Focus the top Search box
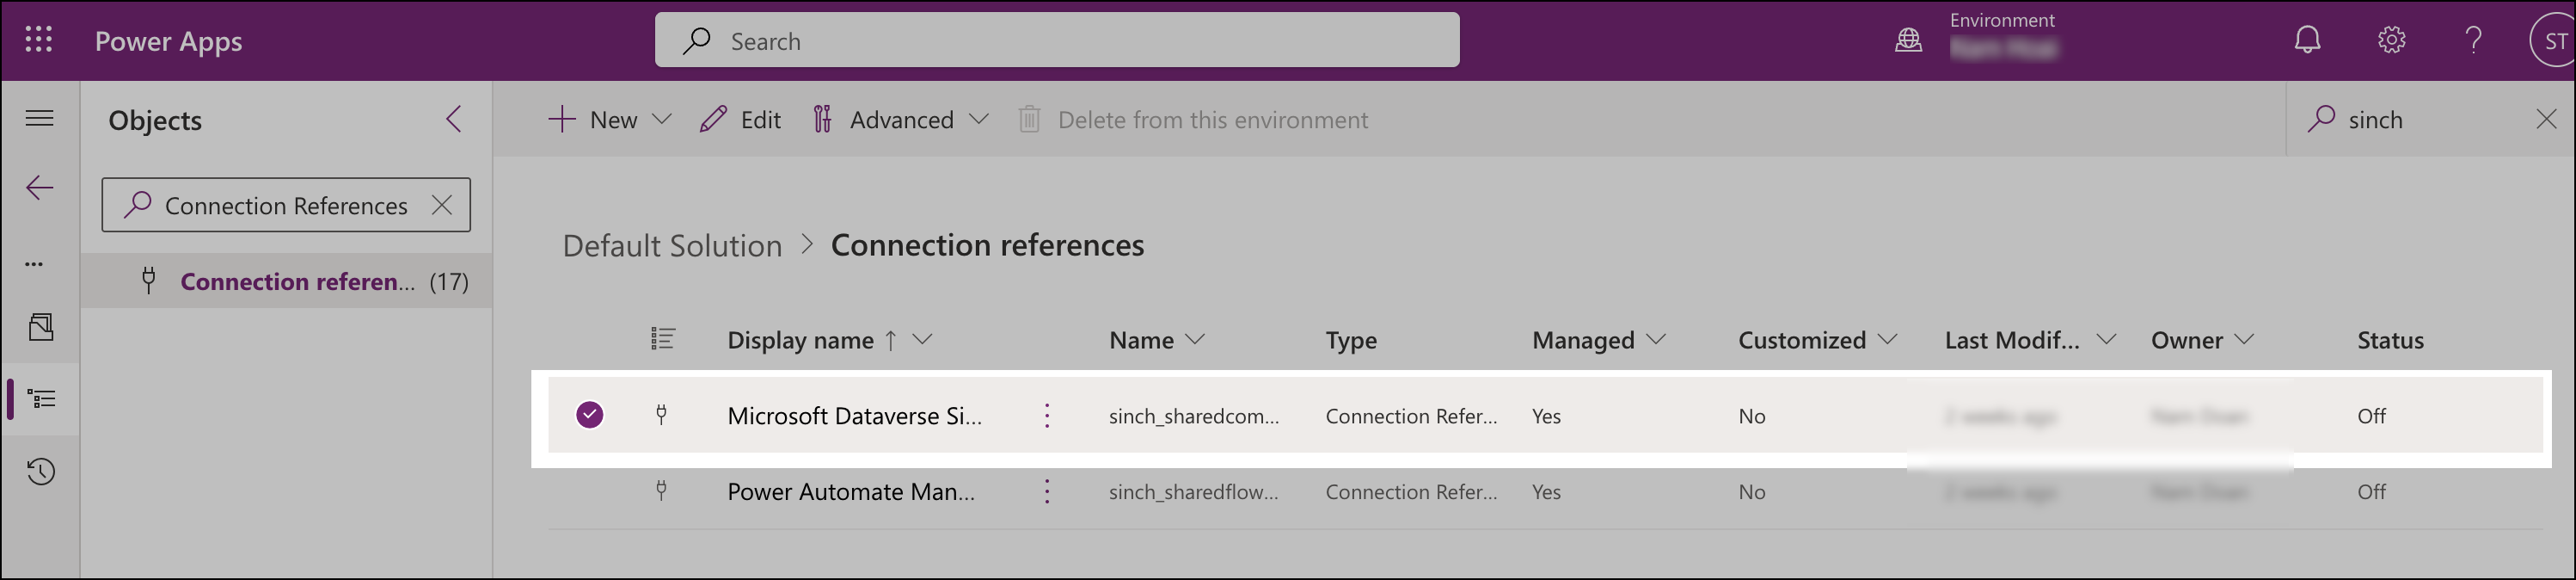Viewport: 2576px width, 580px height. 1056,40
